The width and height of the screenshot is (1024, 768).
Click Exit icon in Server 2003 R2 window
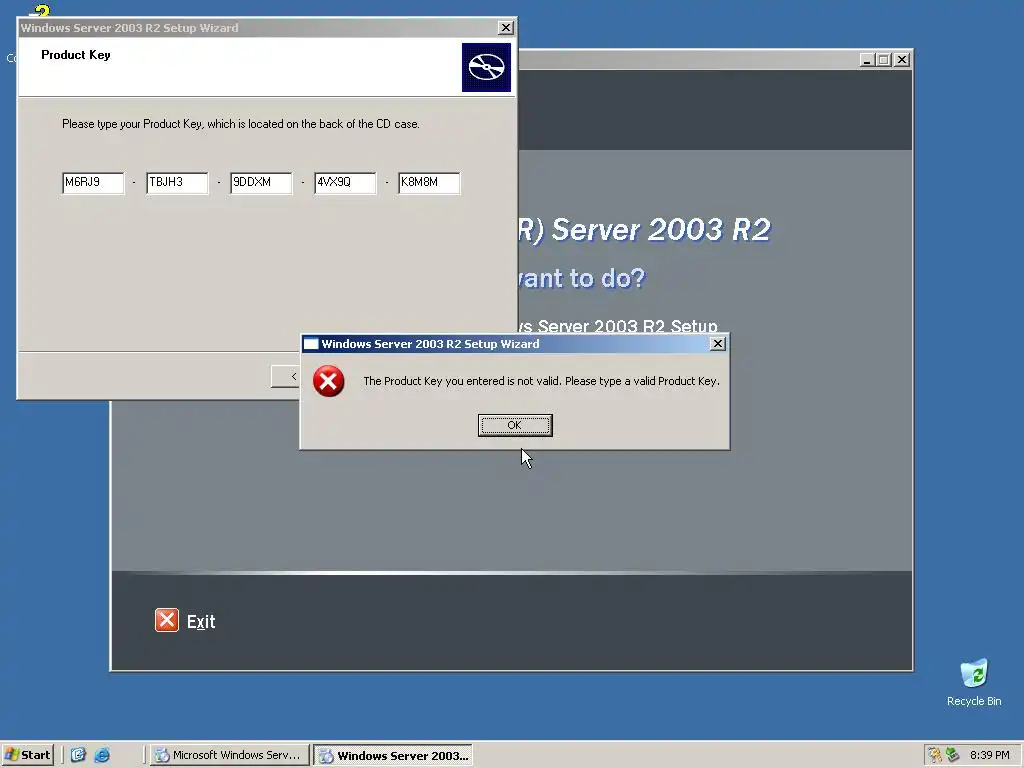[167, 620]
